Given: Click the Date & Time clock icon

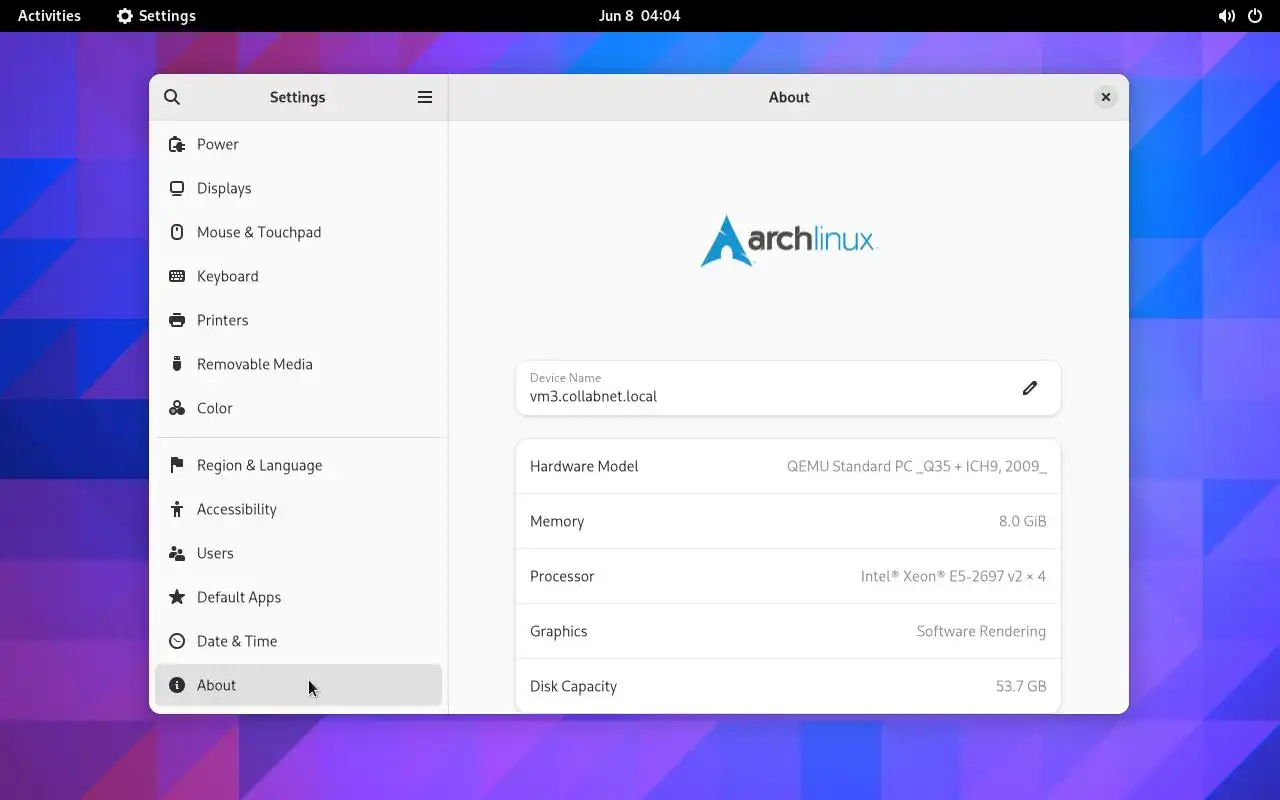Looking at the screenshot, I should click(x=177, y=641).
